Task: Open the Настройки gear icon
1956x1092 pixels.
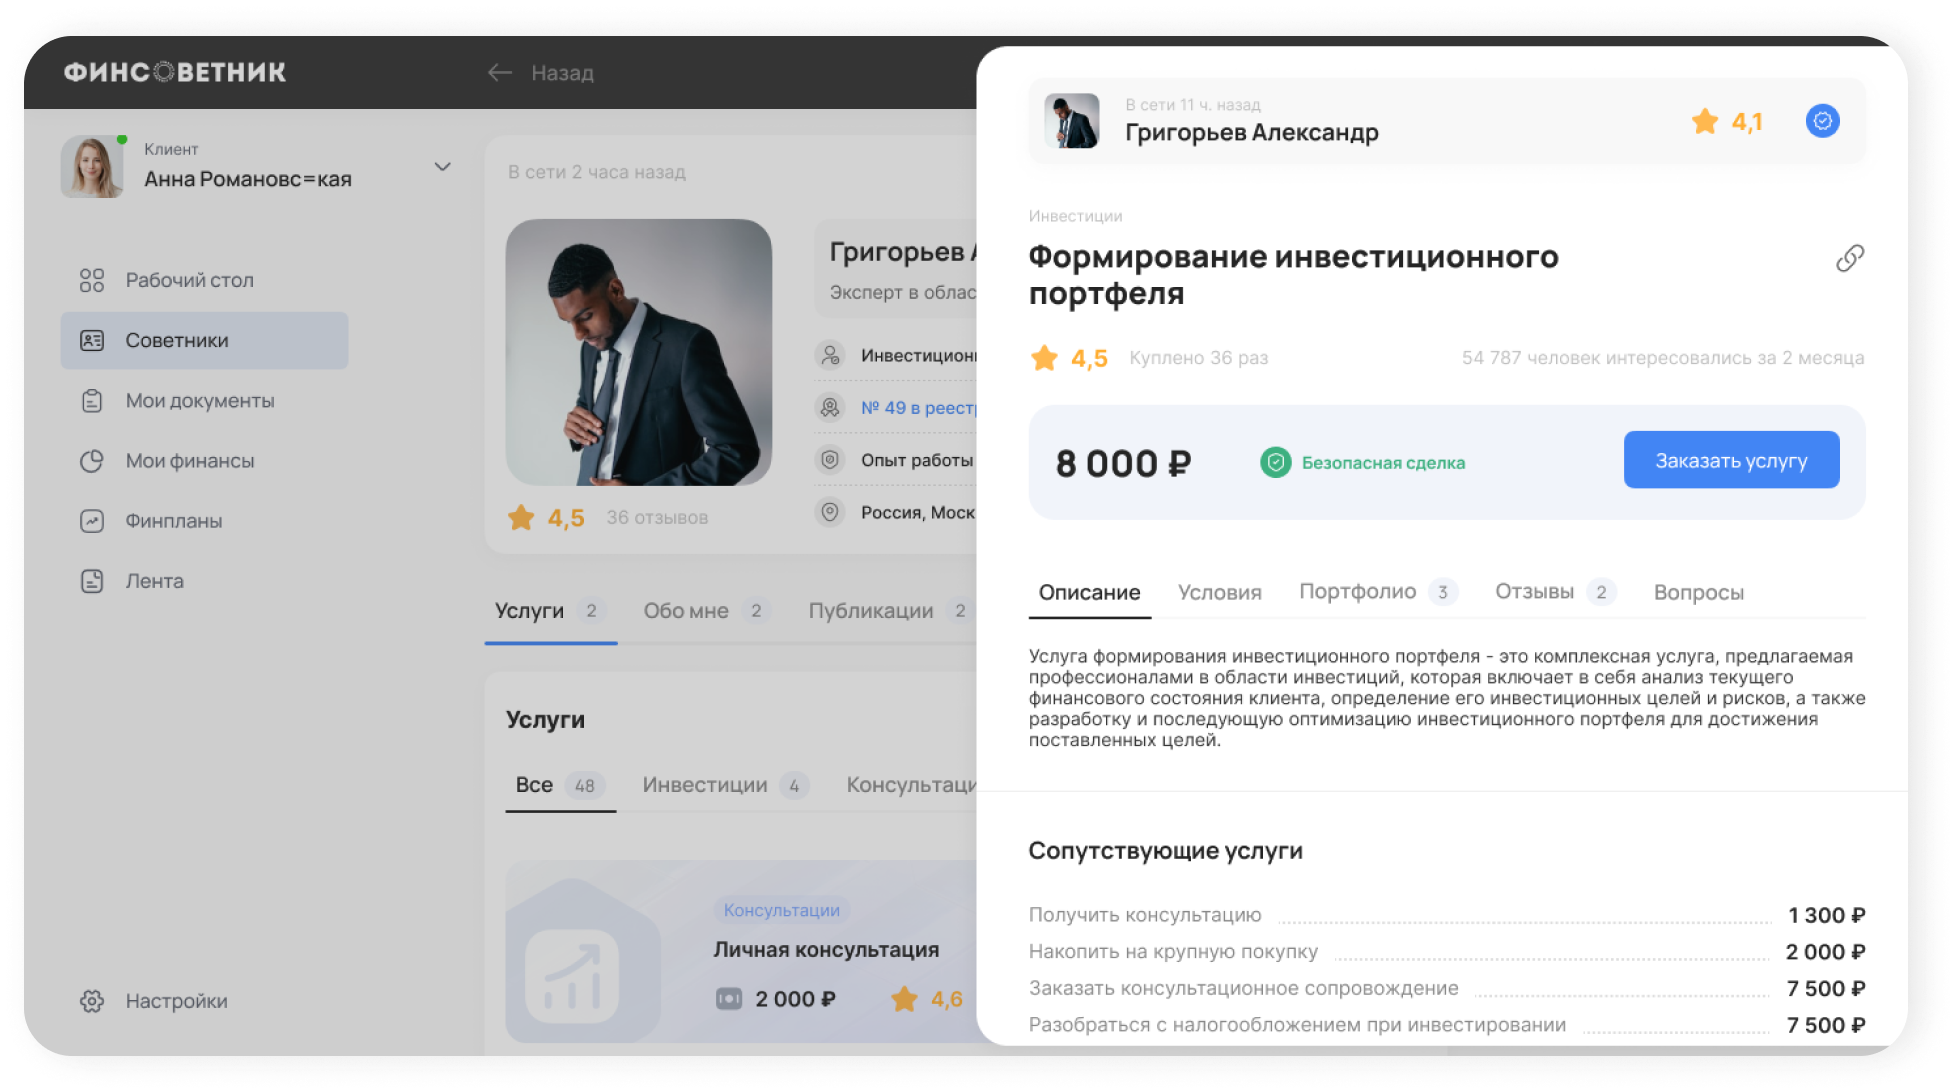Action: 92,1000
